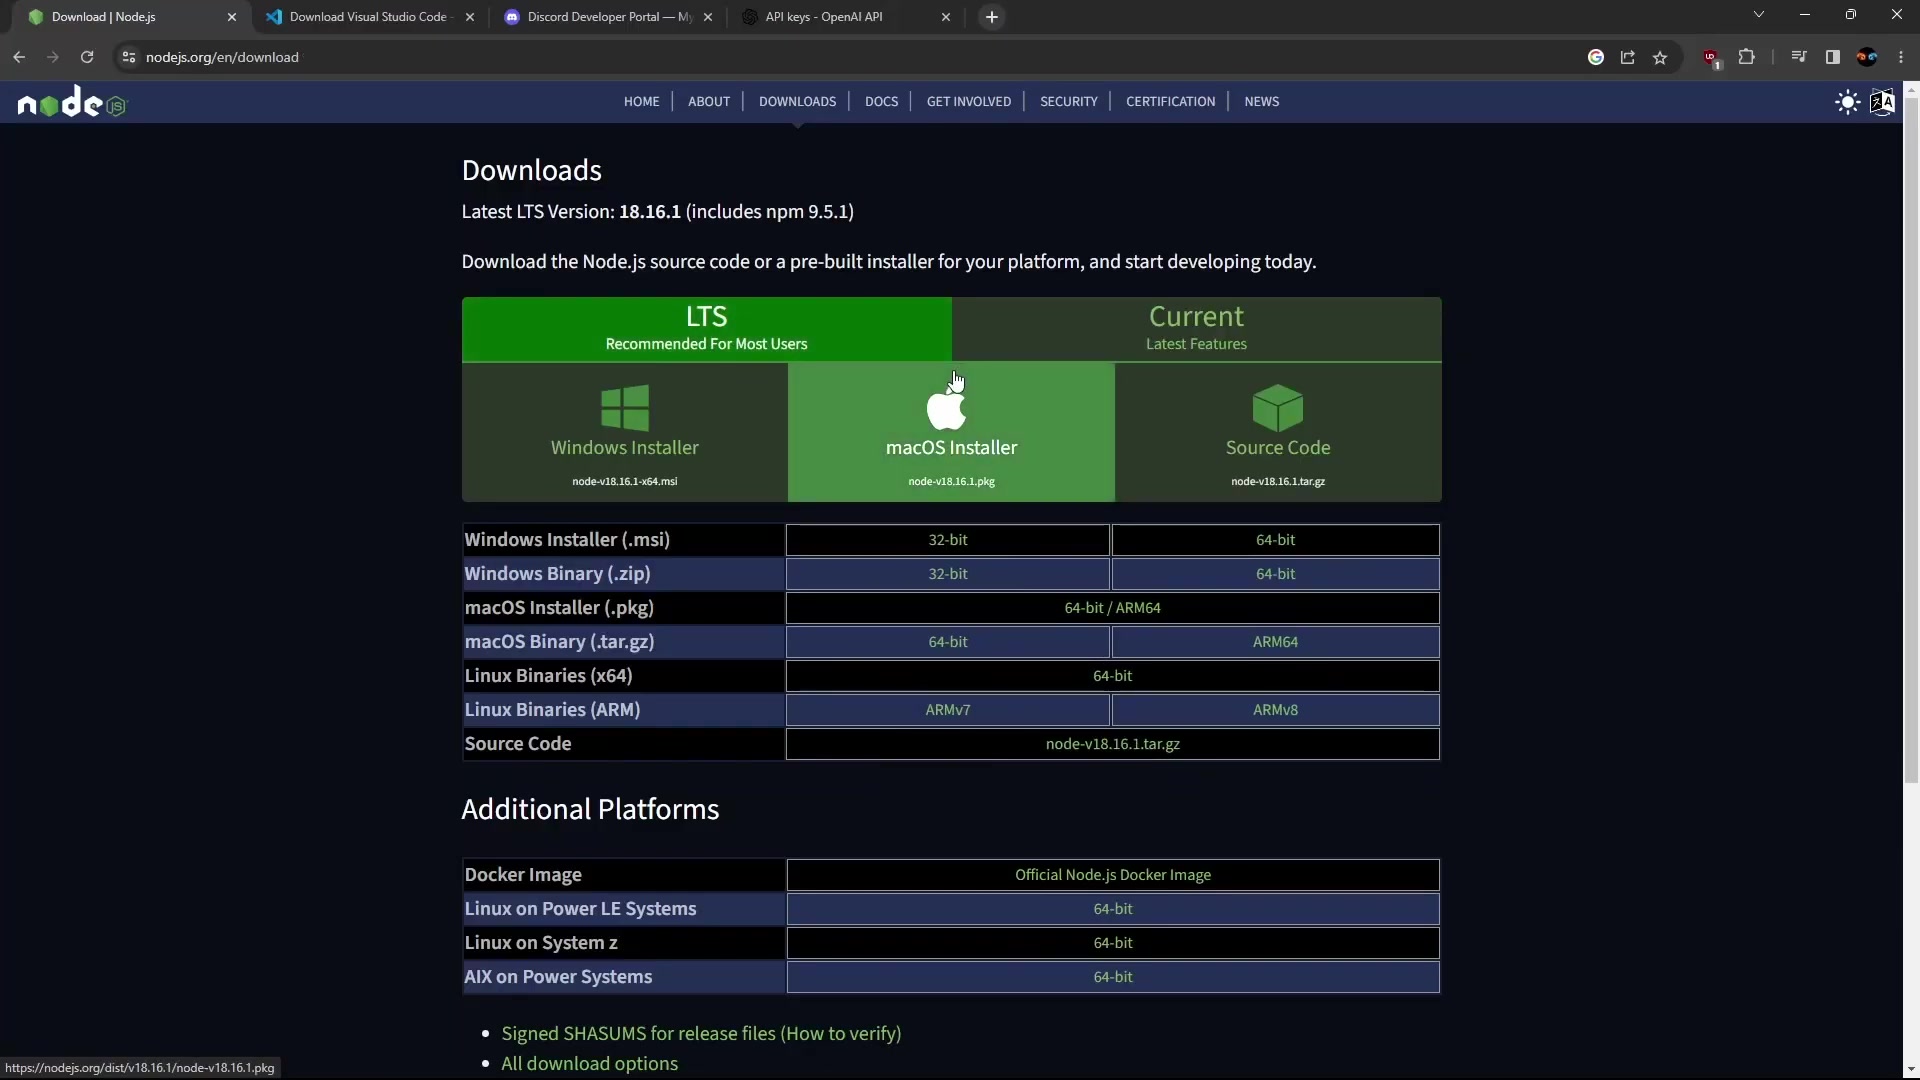Open the ABOUT navigation item

pos(709,102)
